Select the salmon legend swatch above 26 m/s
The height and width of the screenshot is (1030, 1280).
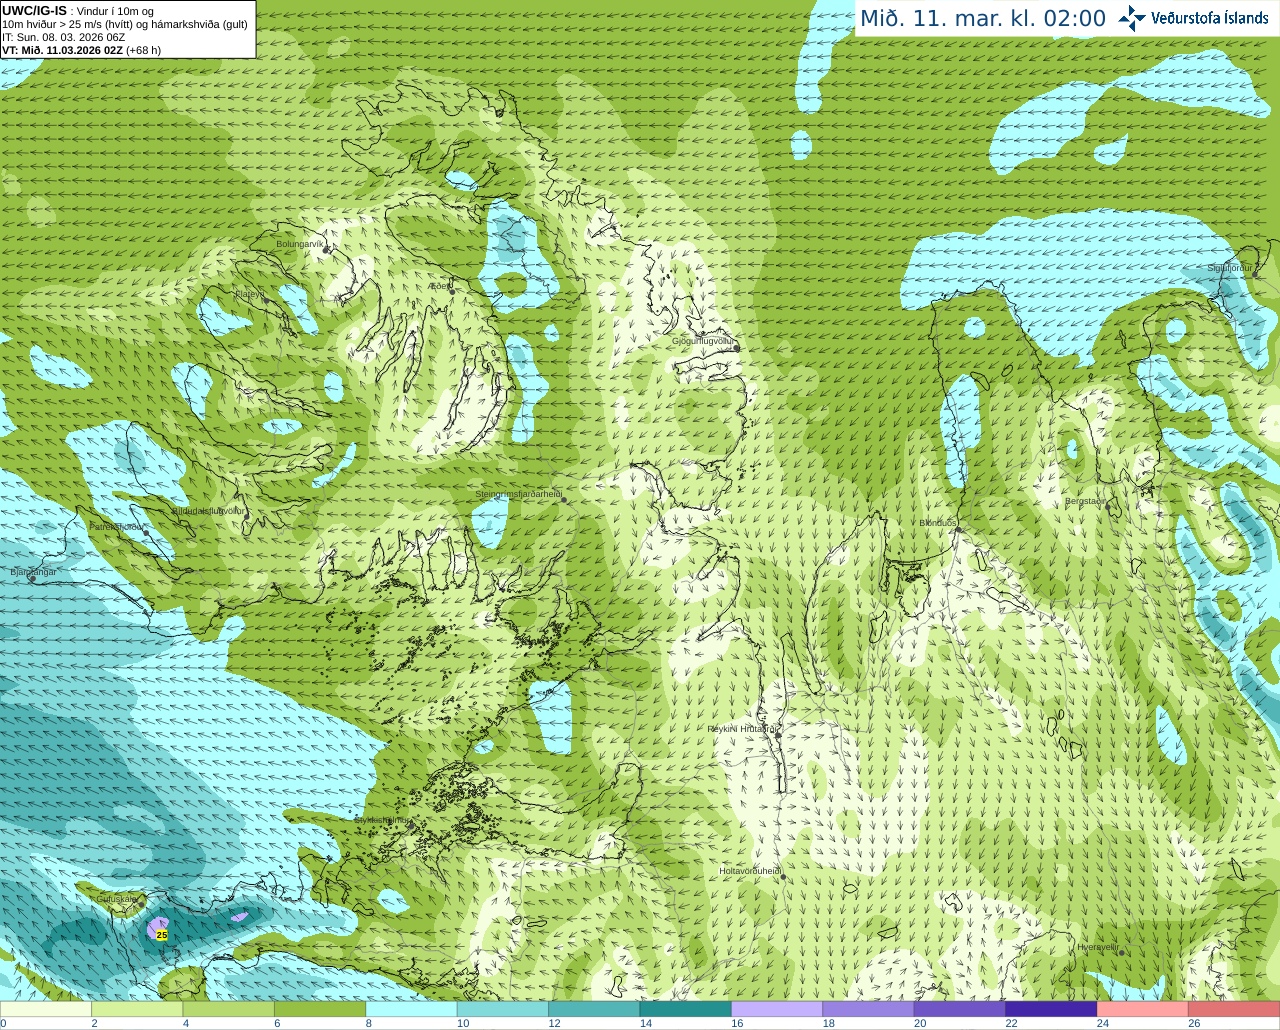[1234, 1009]
